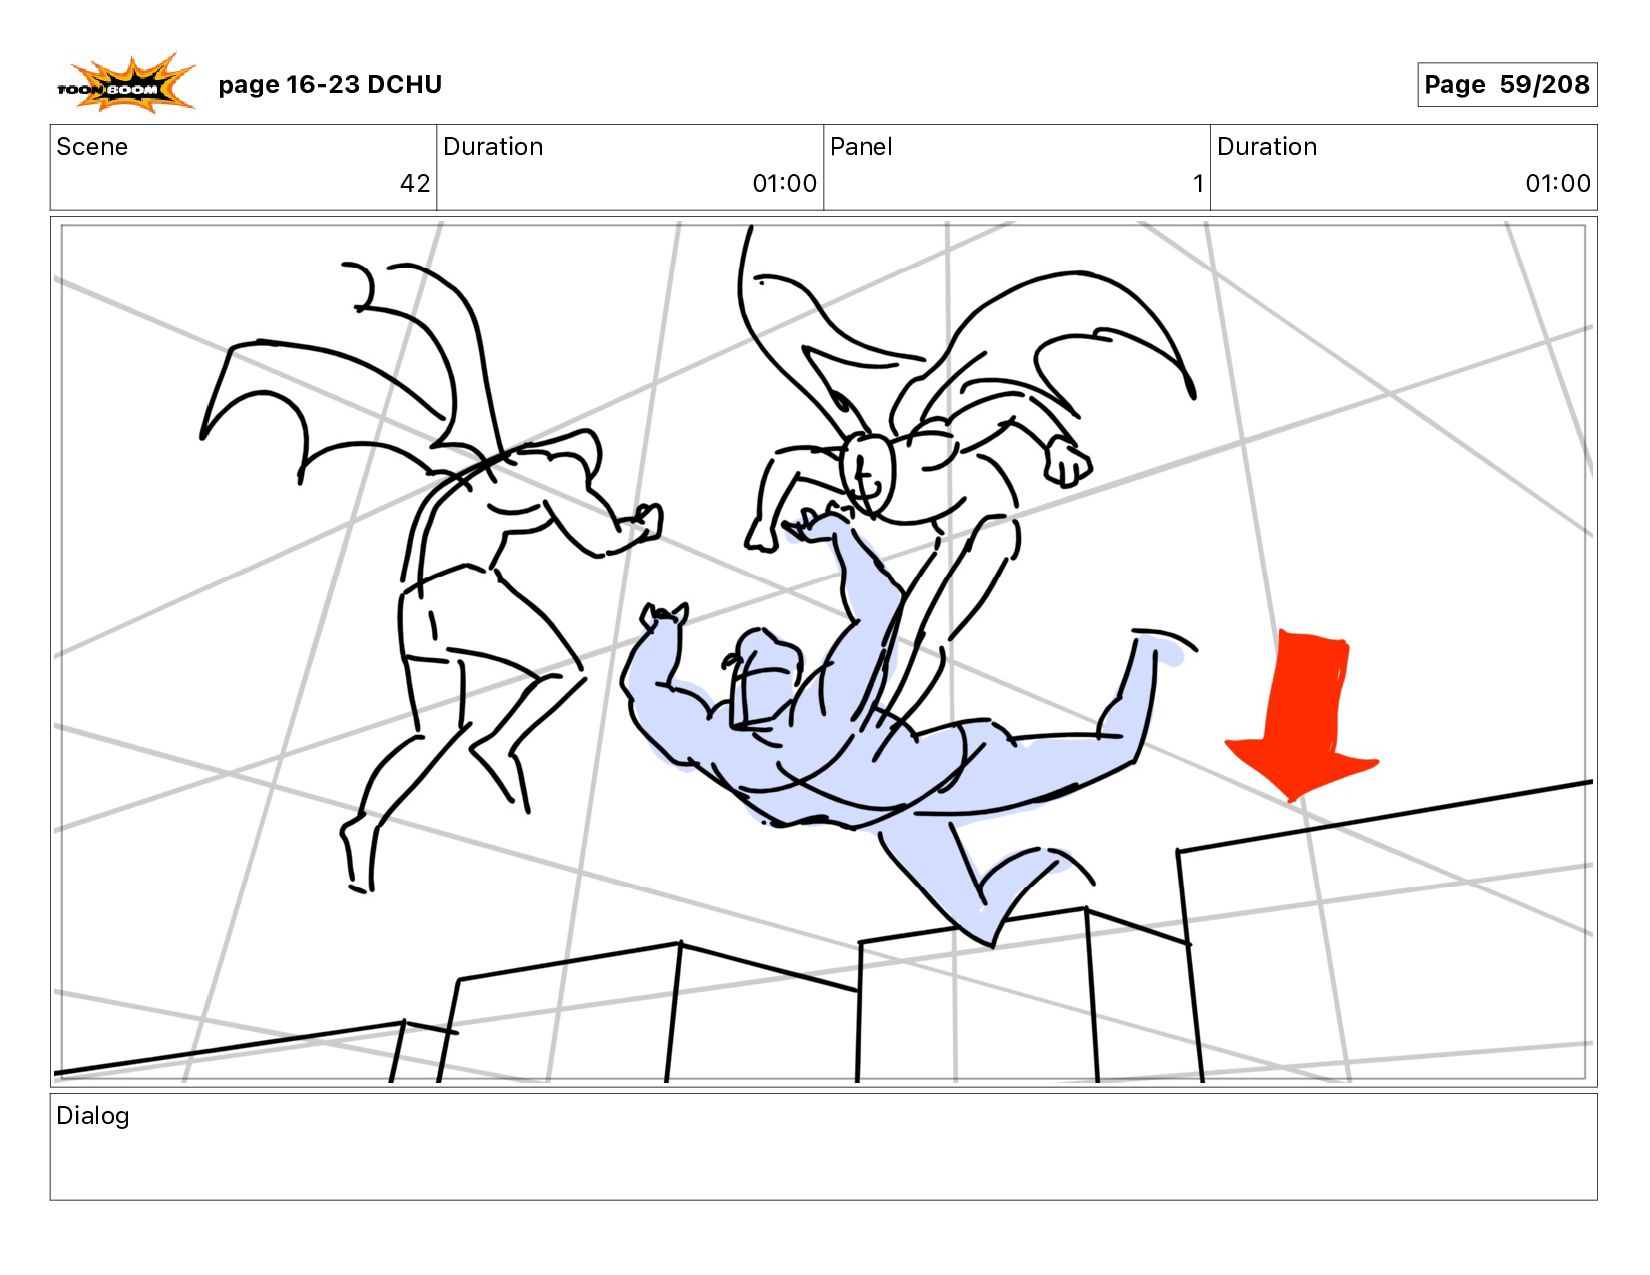Select the 'page 16-23 DCHU' title text
This screenshot has height=1275, width=1650.
coord(330,85)
